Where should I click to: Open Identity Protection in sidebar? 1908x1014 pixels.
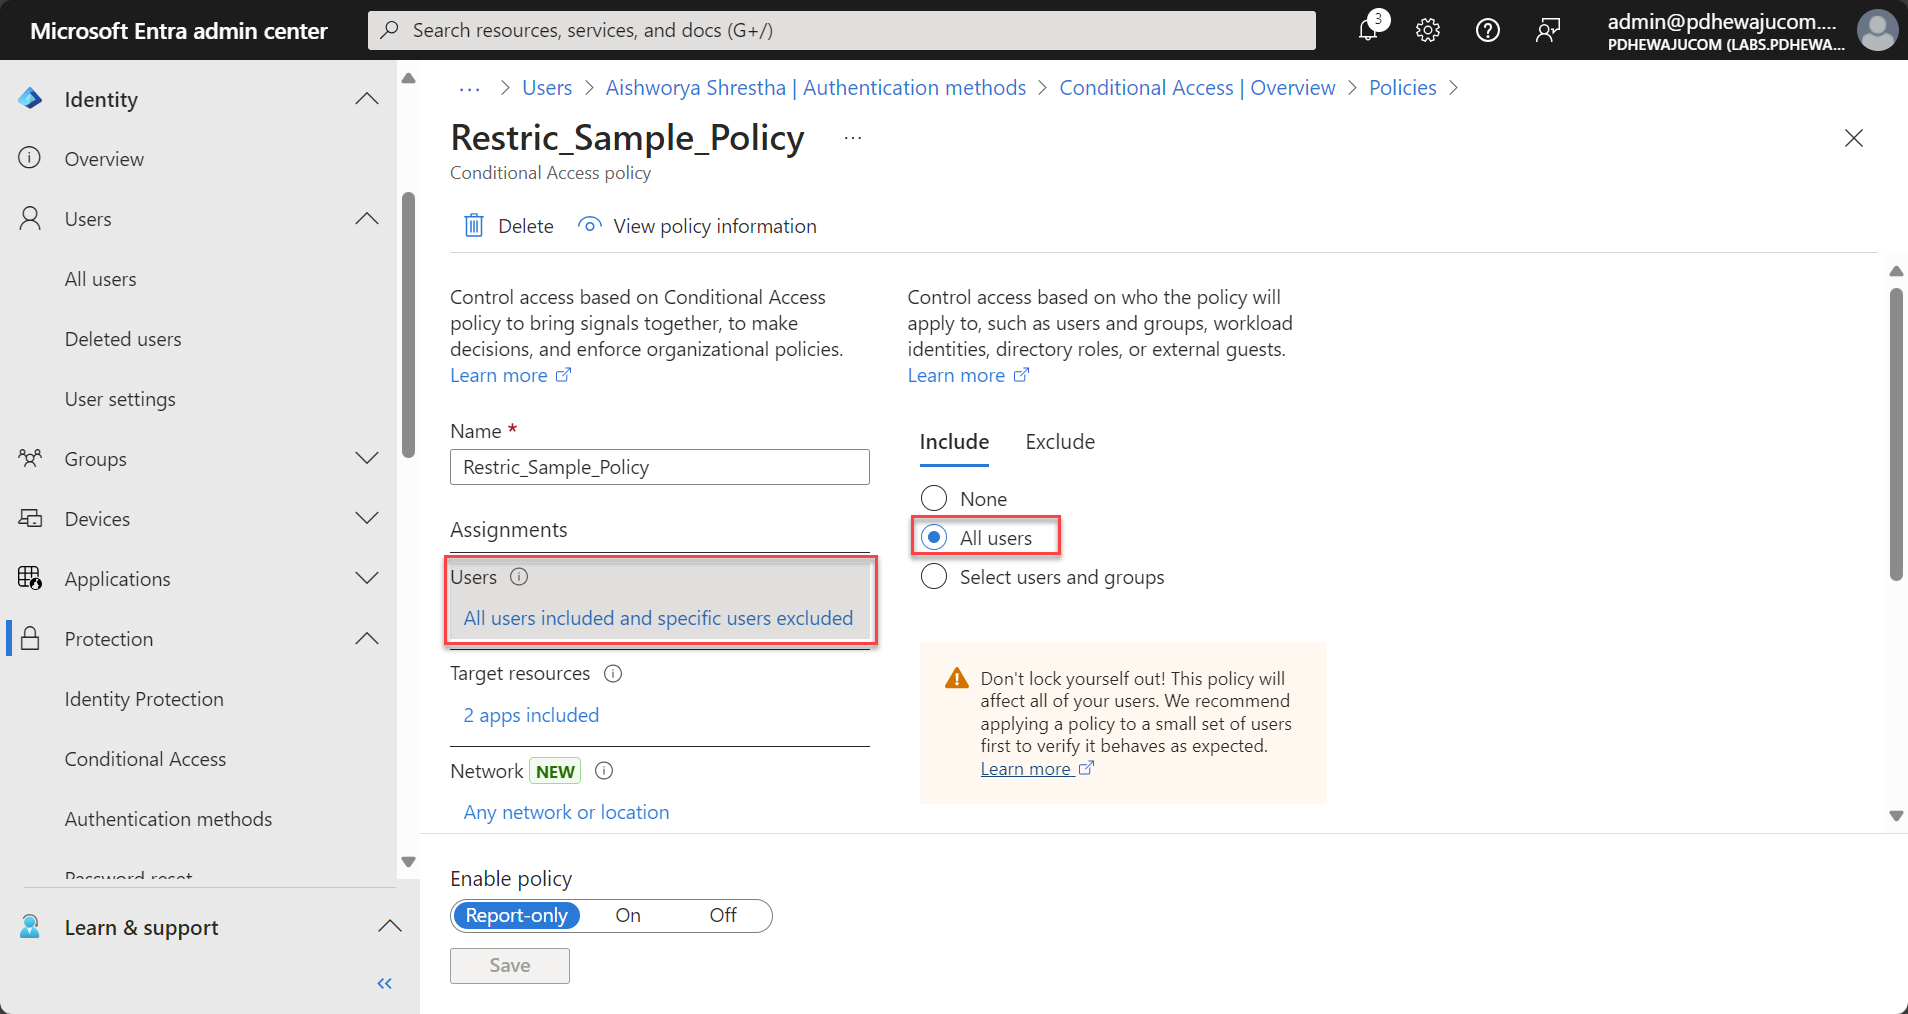[x=144, y=699]
